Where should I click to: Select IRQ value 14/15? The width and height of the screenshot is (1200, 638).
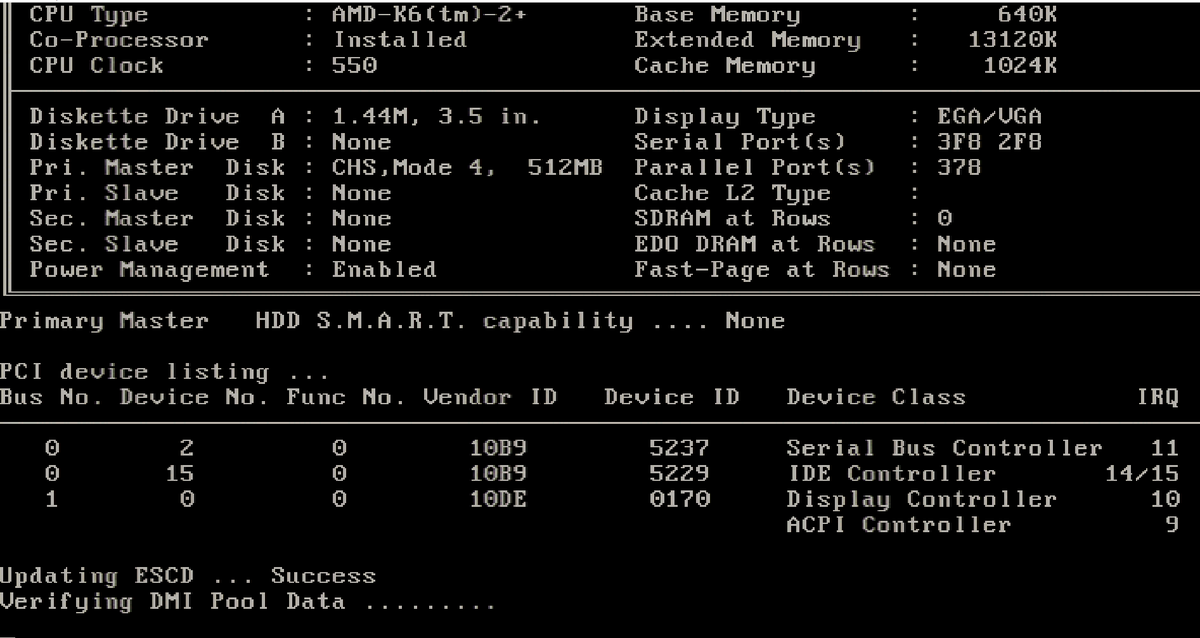pyautogui.click(x=1142, y=474)
